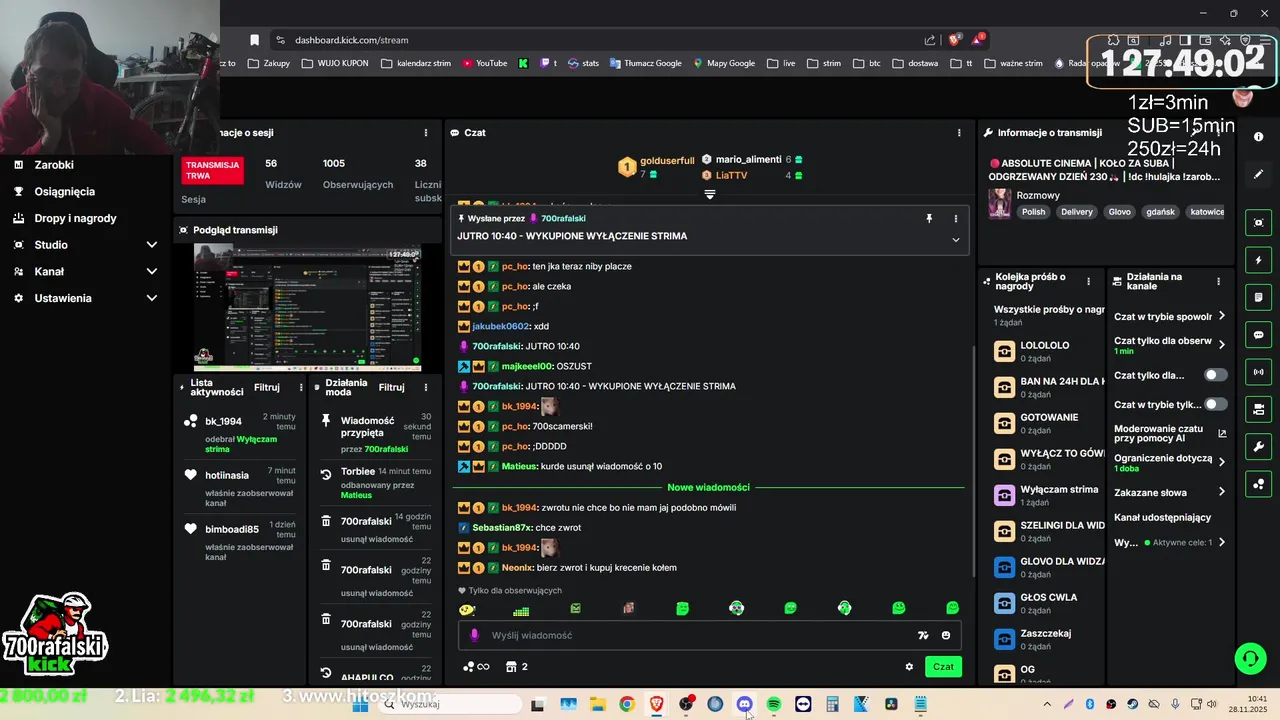Open Mapy Google bookmark
The width and height of the screenshot is (1280, 720).
pos(724,63)
